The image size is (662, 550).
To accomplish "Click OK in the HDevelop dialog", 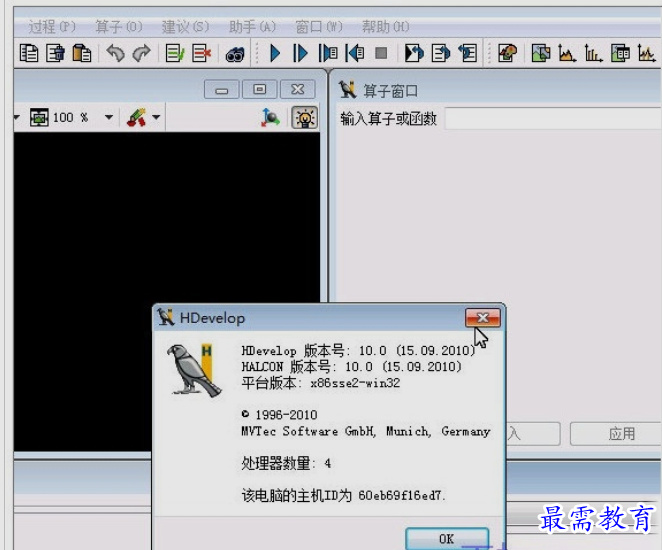I will coord(447,539).
